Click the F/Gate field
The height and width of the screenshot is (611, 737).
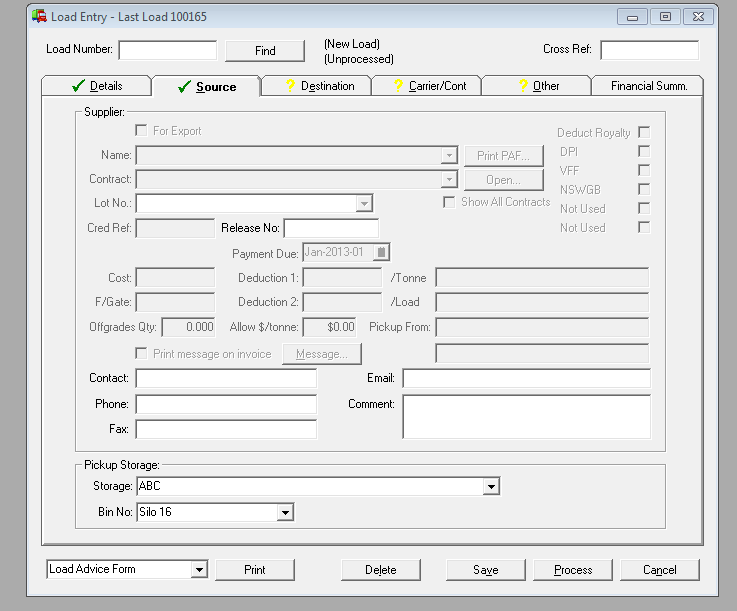pos(175,302)
